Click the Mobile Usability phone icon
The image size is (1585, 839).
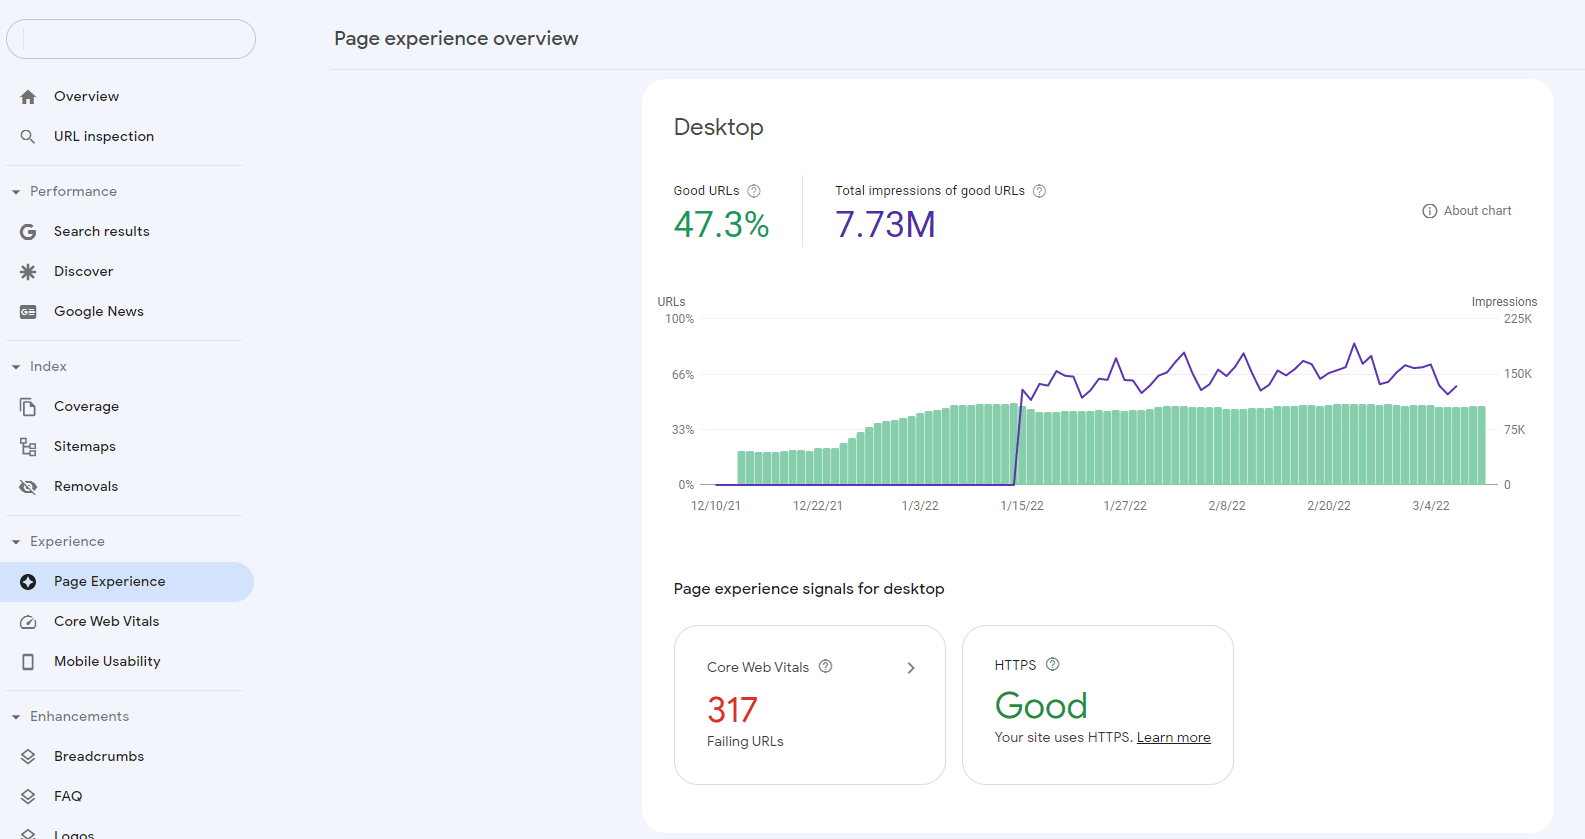click(28, 662)
